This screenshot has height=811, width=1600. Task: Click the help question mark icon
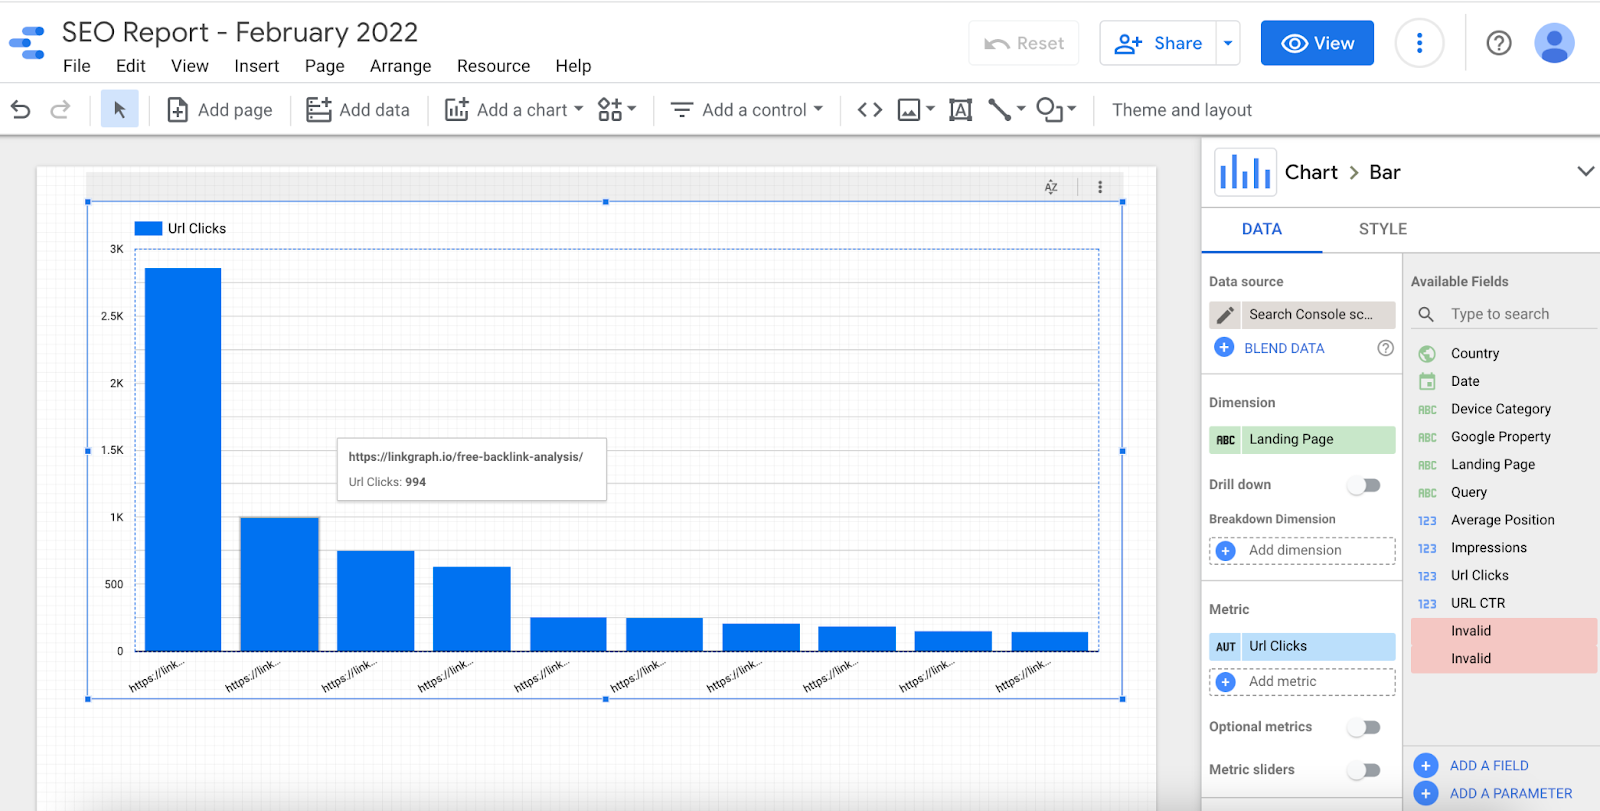tap(1499, 43)
